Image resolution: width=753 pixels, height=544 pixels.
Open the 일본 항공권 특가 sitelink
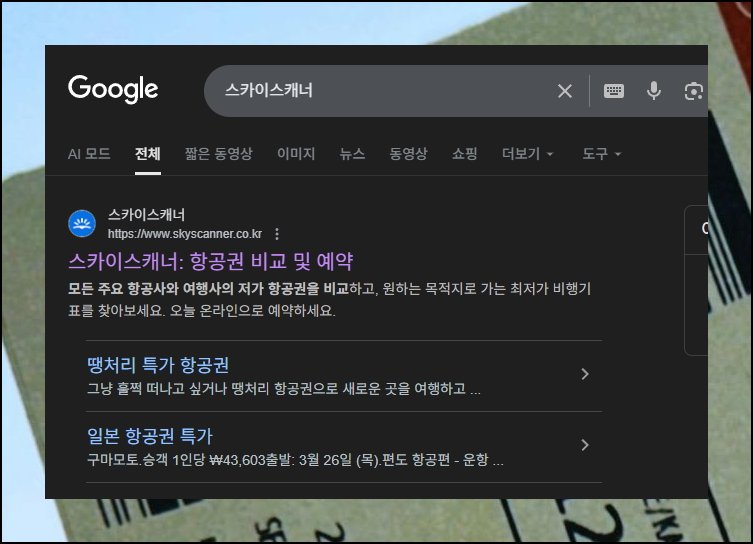click(149, 436)
